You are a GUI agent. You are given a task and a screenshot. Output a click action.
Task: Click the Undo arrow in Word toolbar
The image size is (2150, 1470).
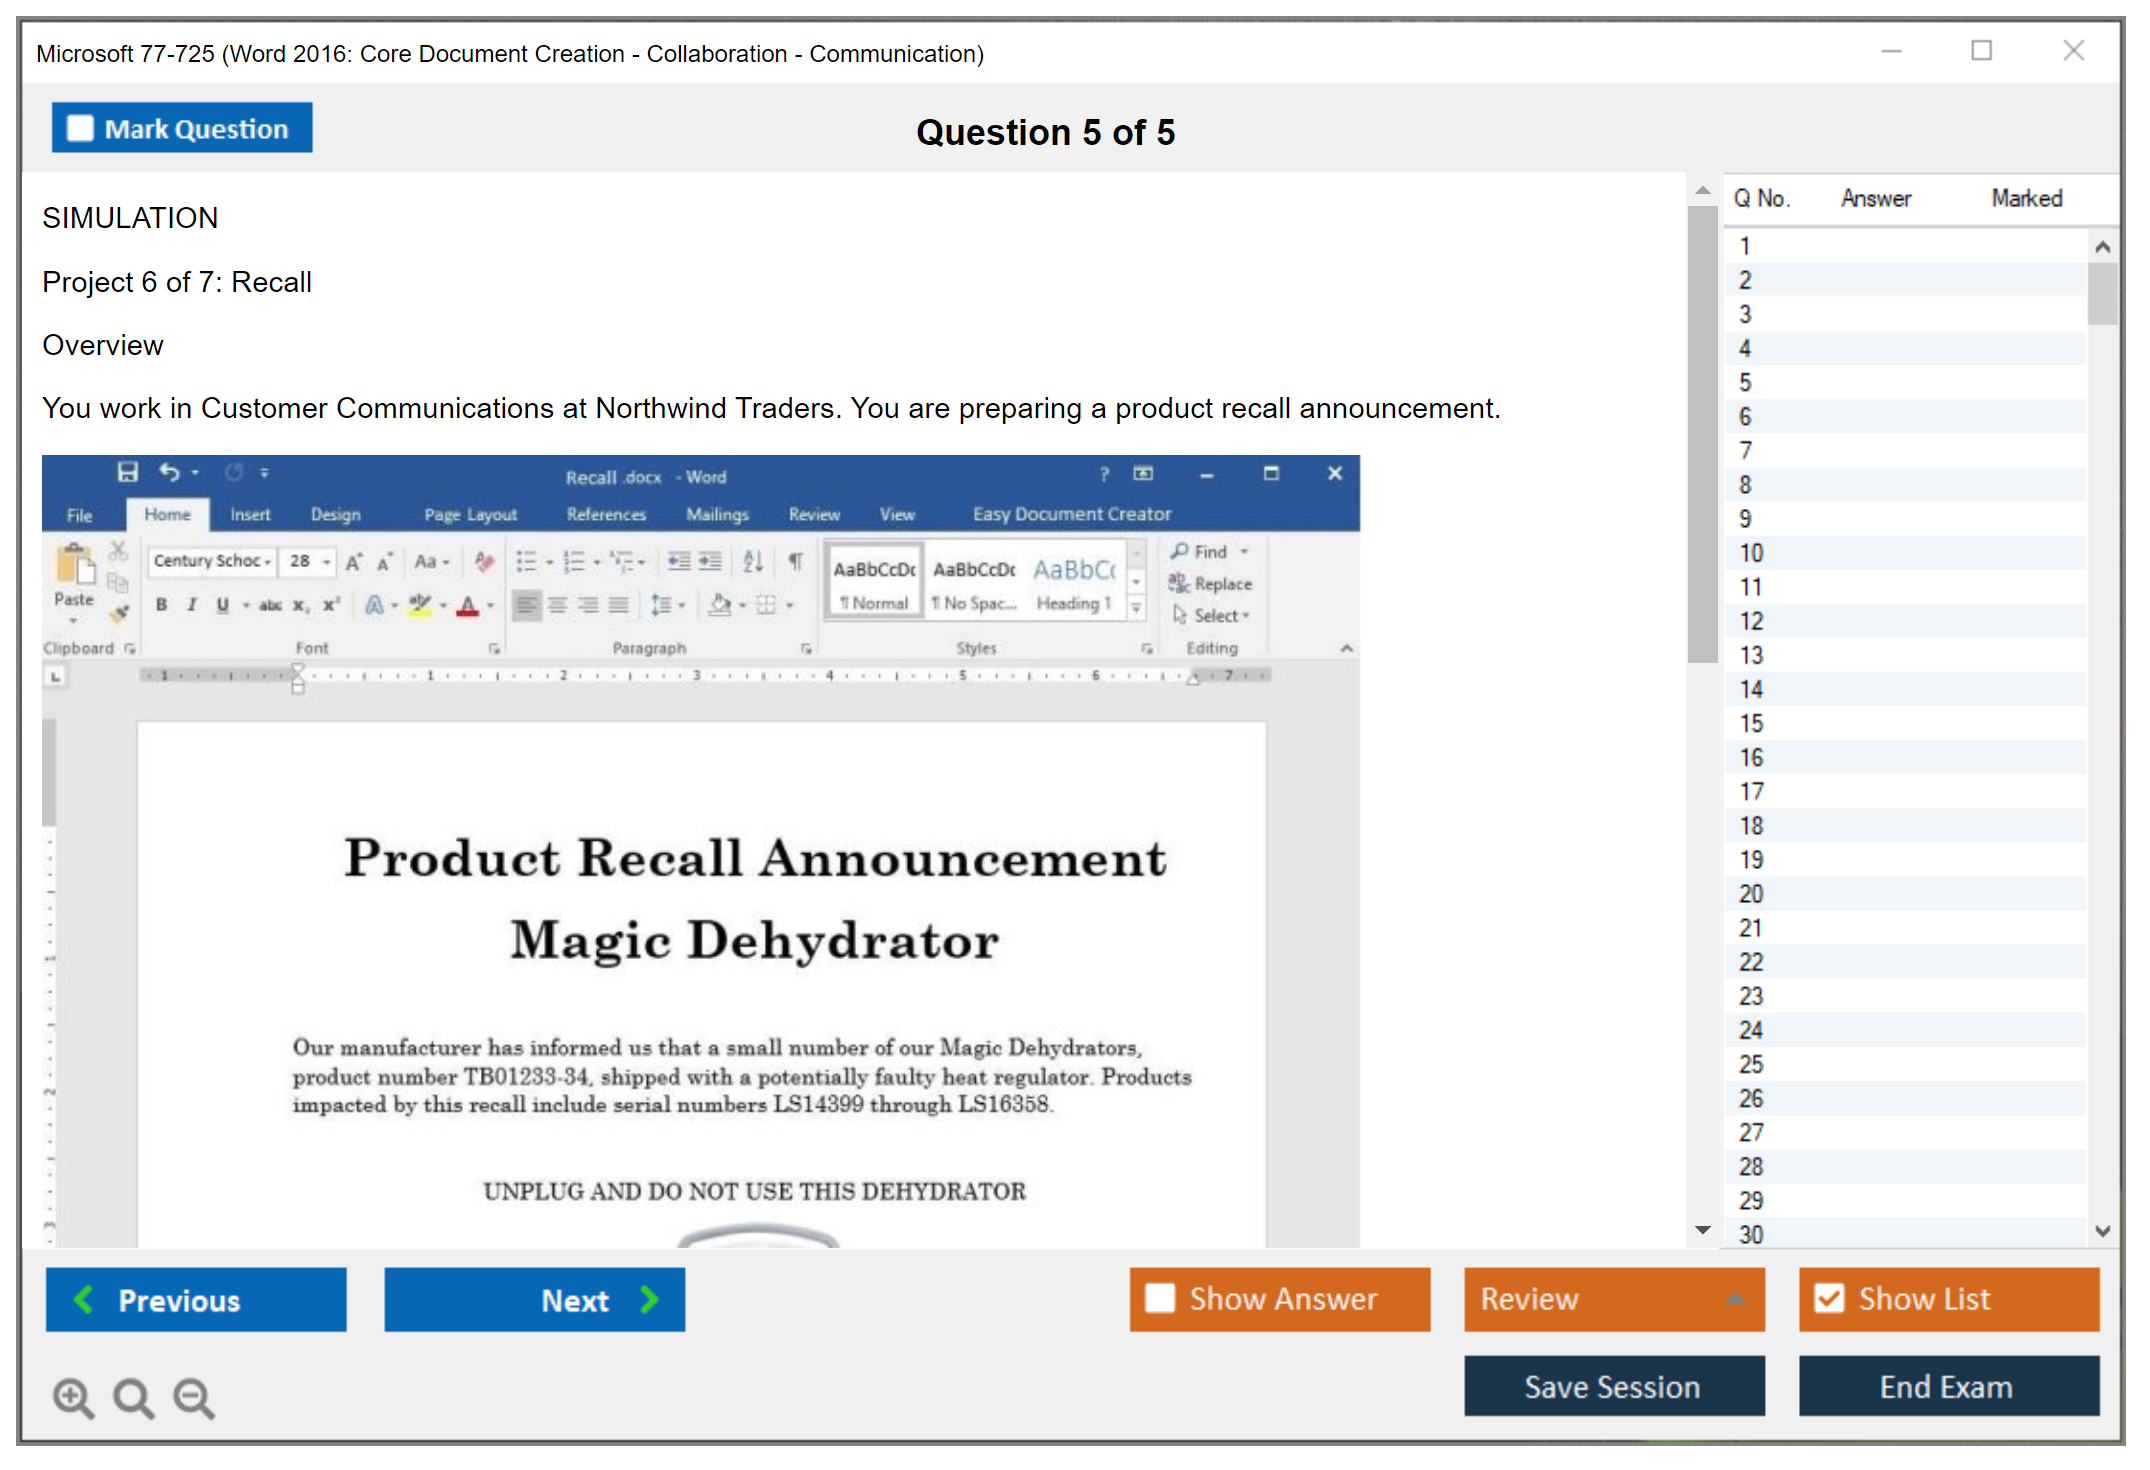click(169, 472)
